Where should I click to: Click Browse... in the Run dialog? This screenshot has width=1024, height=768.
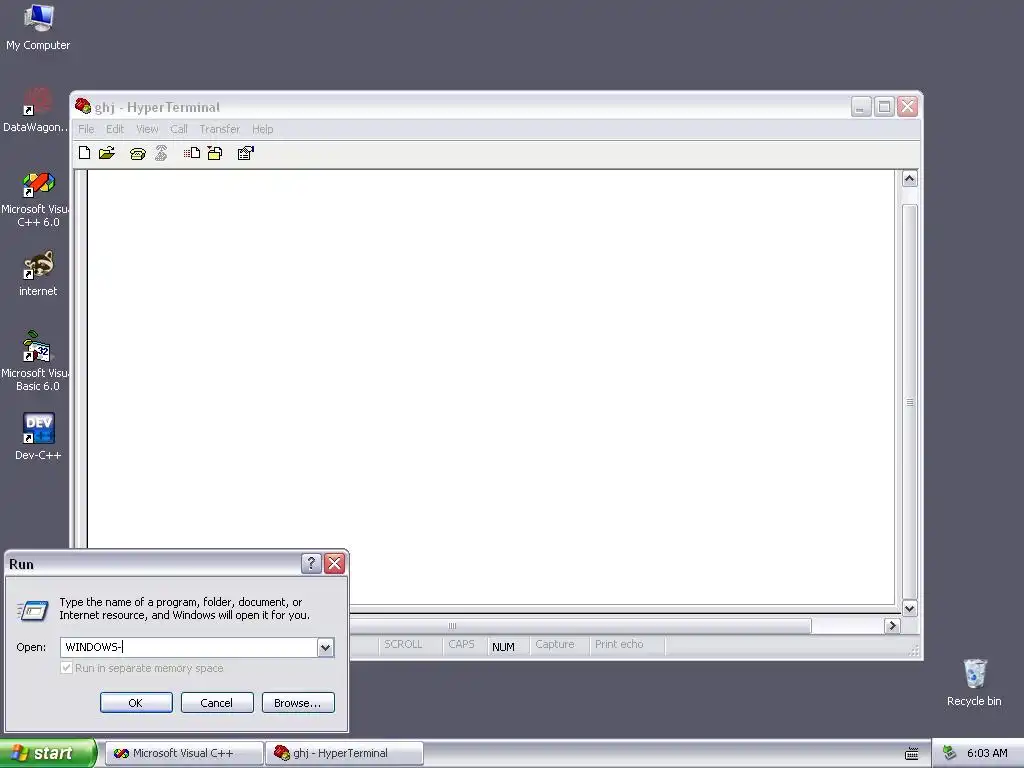tap(298, 703)
